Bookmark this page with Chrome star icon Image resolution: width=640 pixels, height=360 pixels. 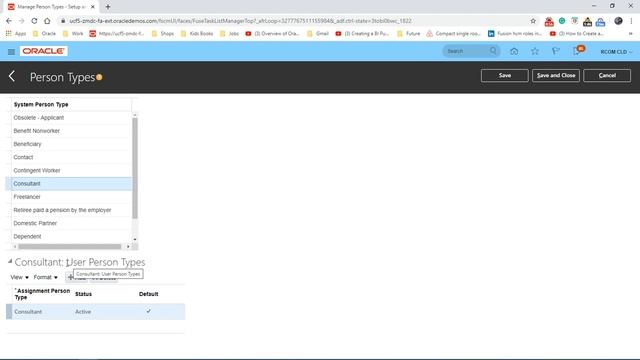click(x=533, y=21)
